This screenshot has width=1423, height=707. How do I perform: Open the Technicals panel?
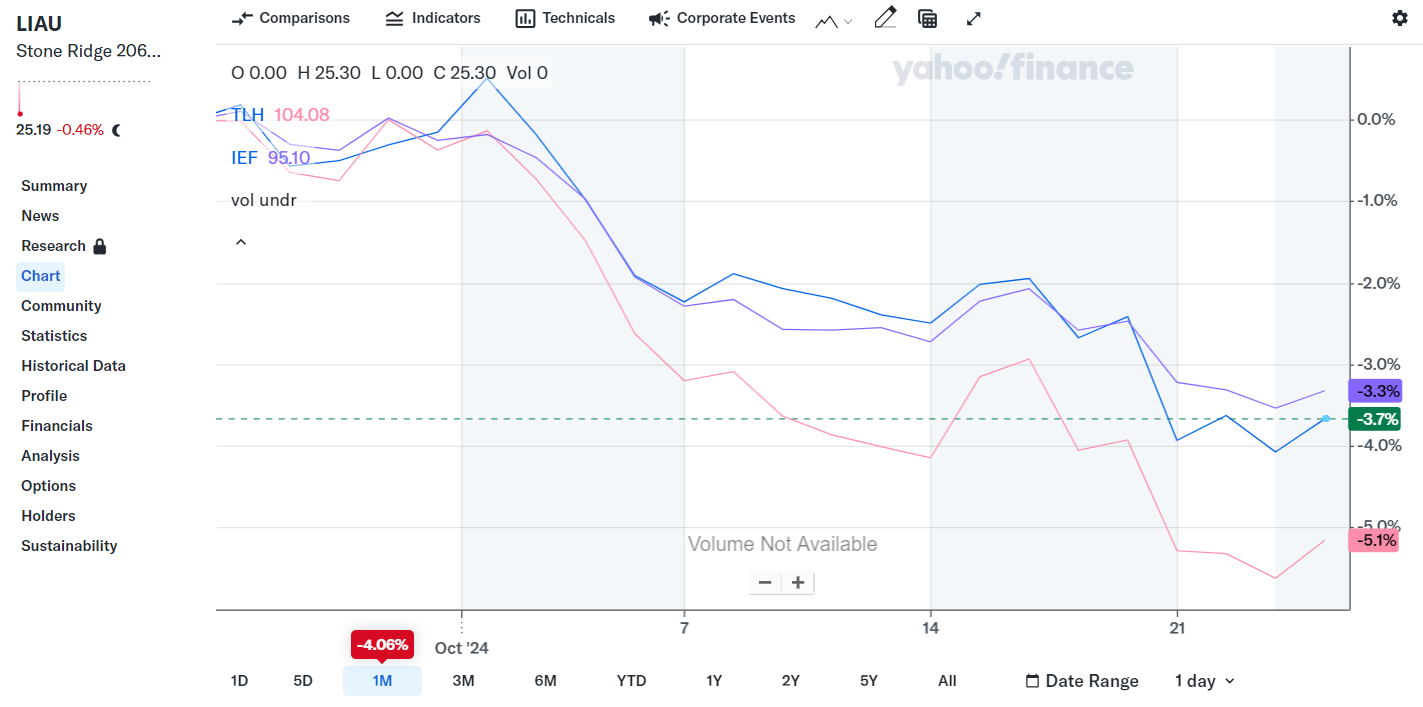[x=565, y=18]
